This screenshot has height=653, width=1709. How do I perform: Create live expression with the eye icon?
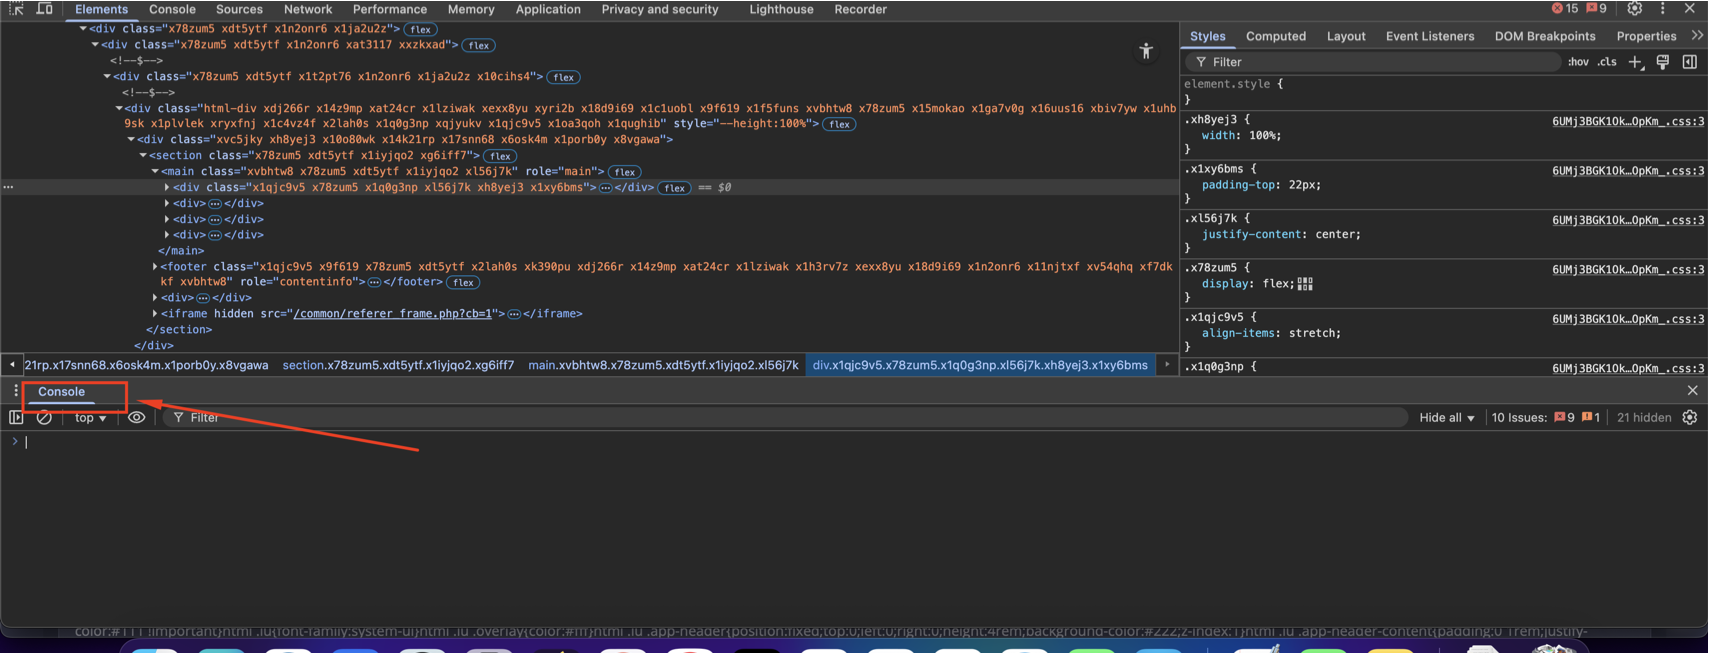click(x=137, y=418)
